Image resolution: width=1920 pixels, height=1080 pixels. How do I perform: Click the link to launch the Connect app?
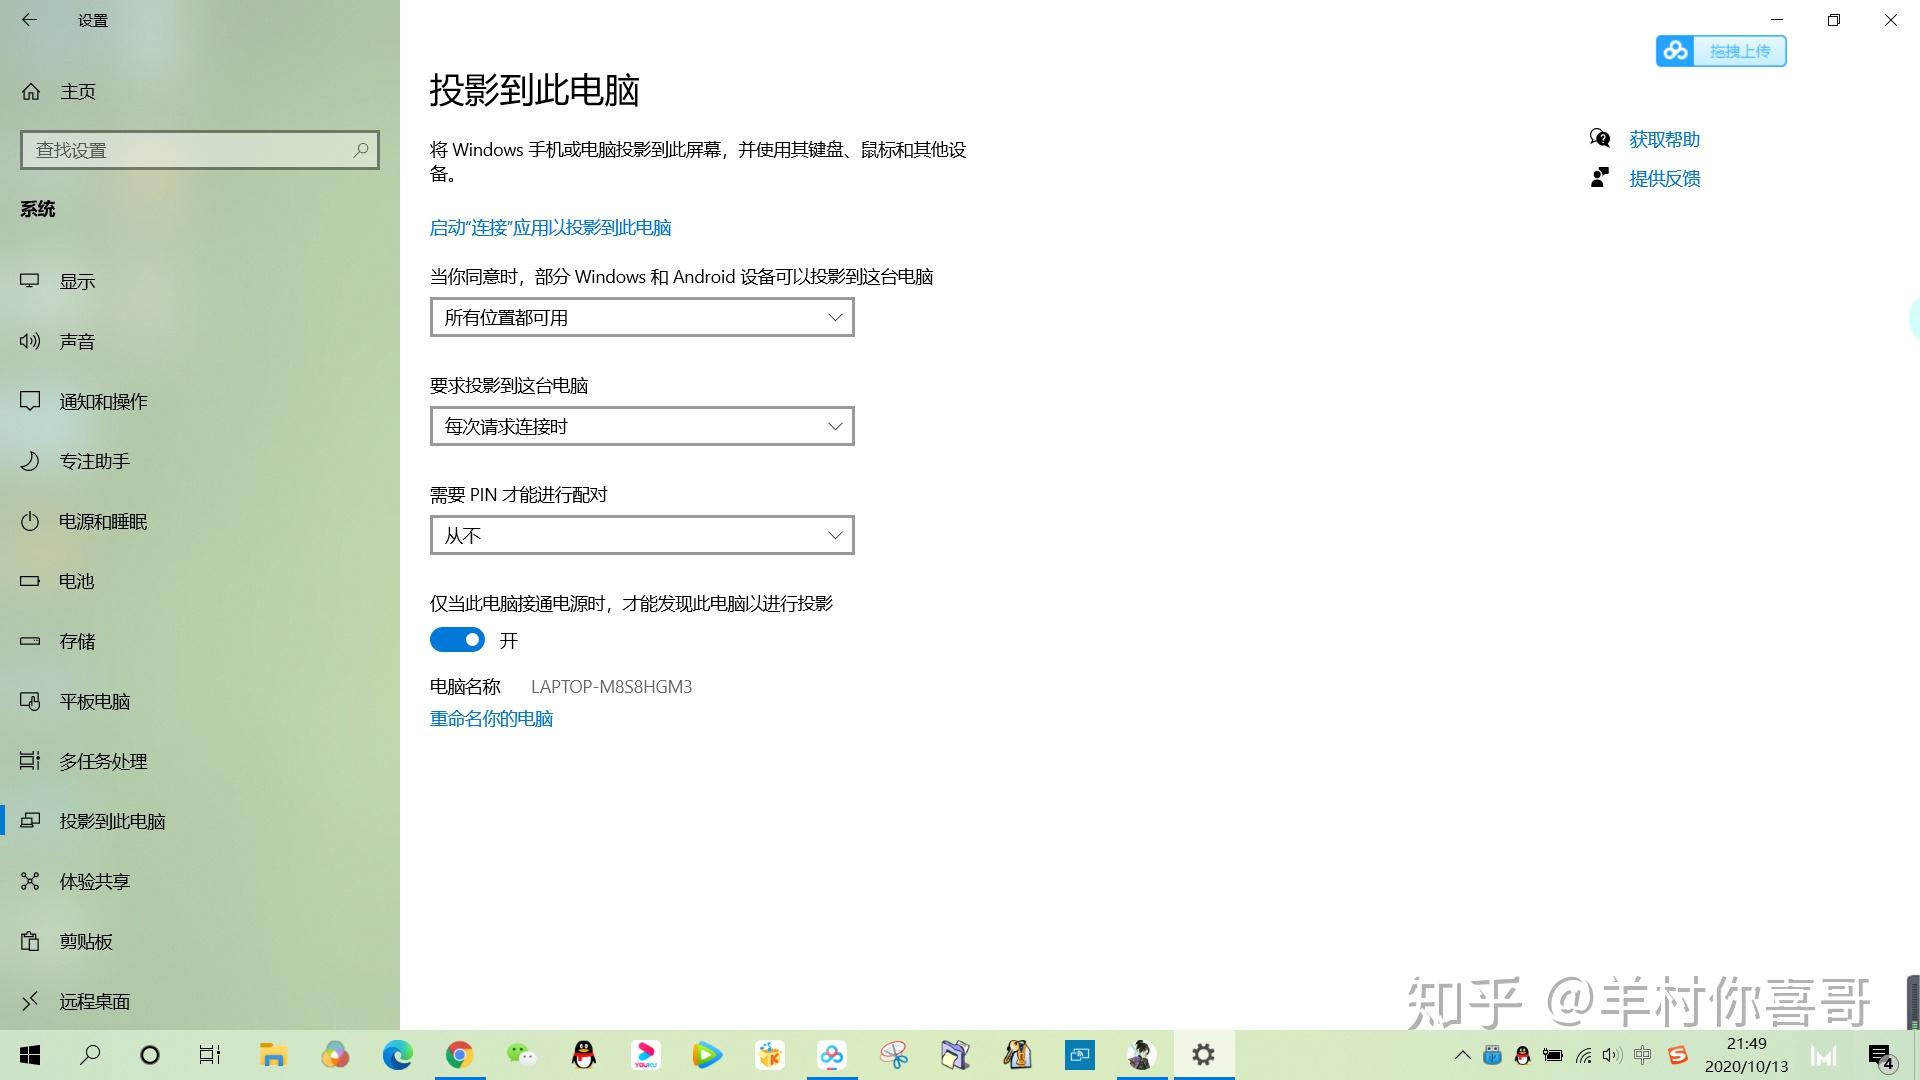coord(550,227)
